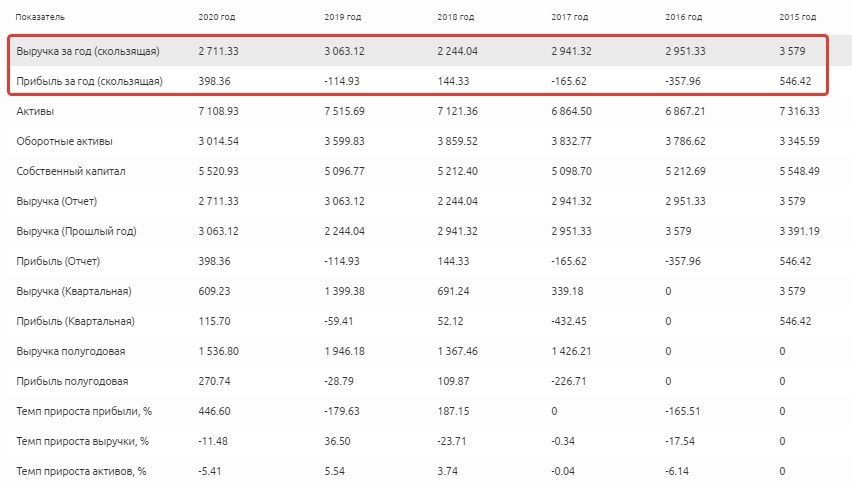This screenshot has height=487, width=852.
Task: Click the '2019 год' column header
Action: click(x=344, y=17)
